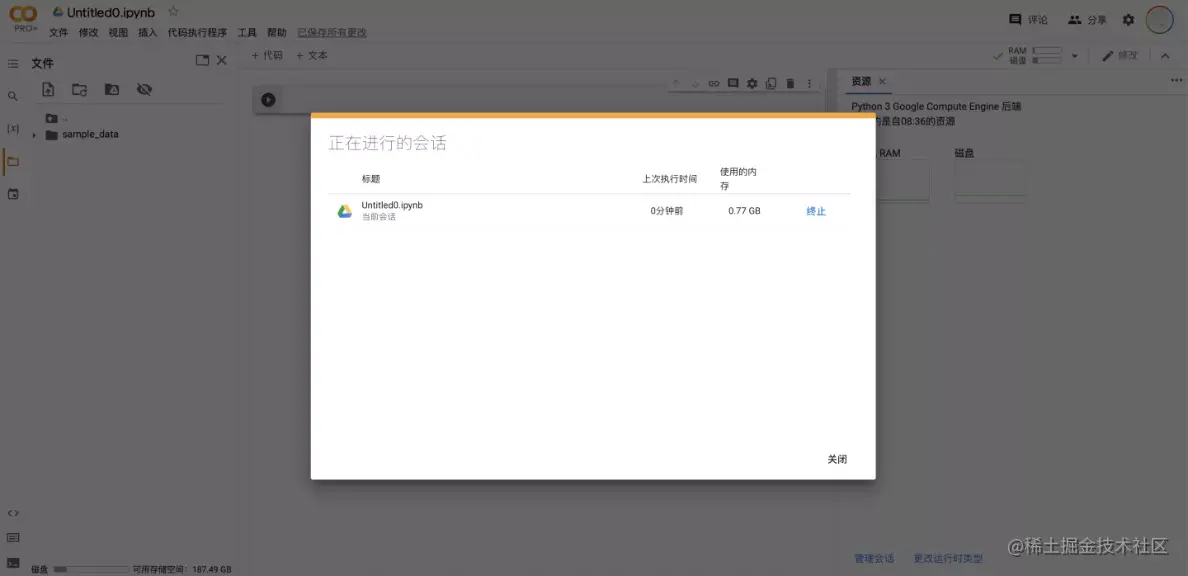The image size is (1188, 576).
Task: Star the Untitled0.ipynb notebook
Action: [x=174, y=12]
